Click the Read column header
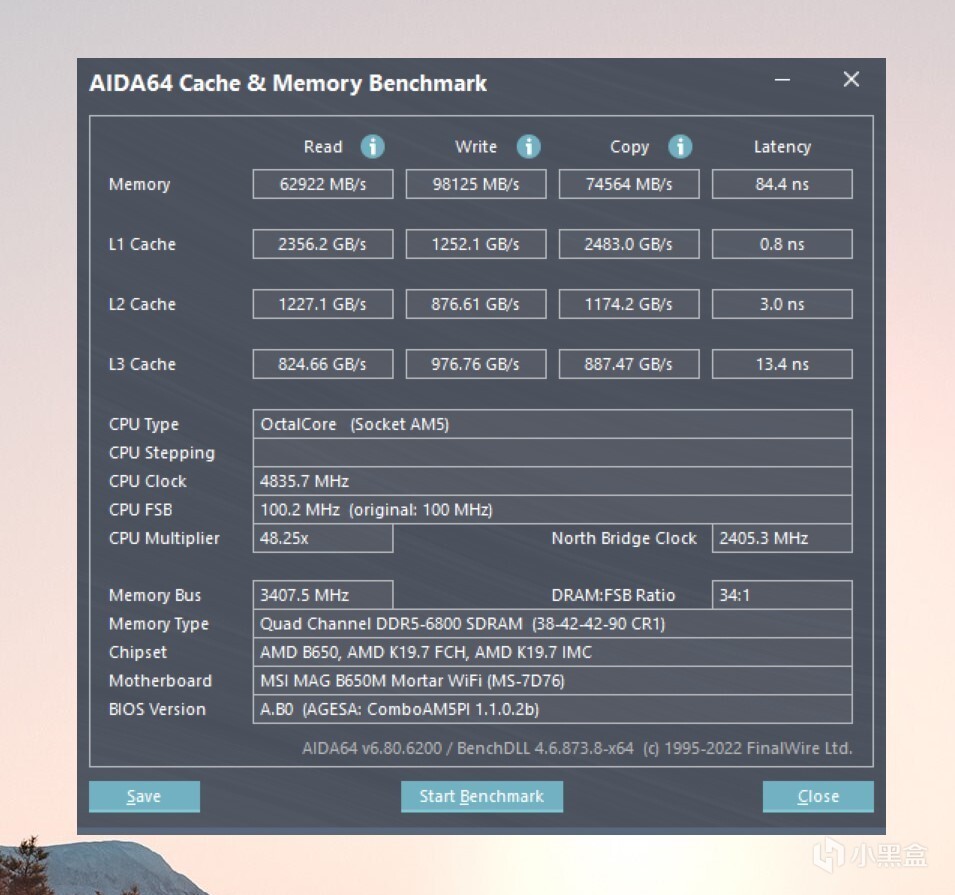This screenshot has height=895, width=955. coord(323,147)
